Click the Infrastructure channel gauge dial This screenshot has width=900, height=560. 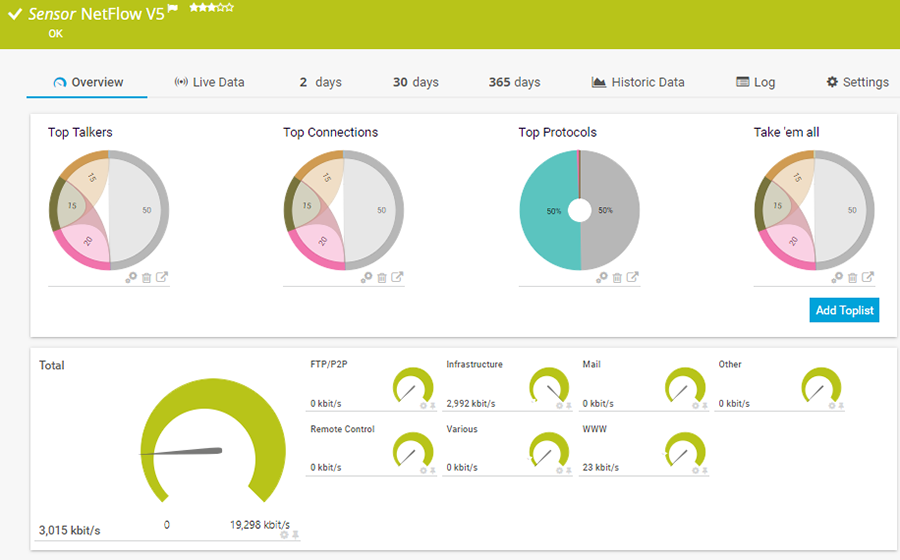(x=549, y=386)
